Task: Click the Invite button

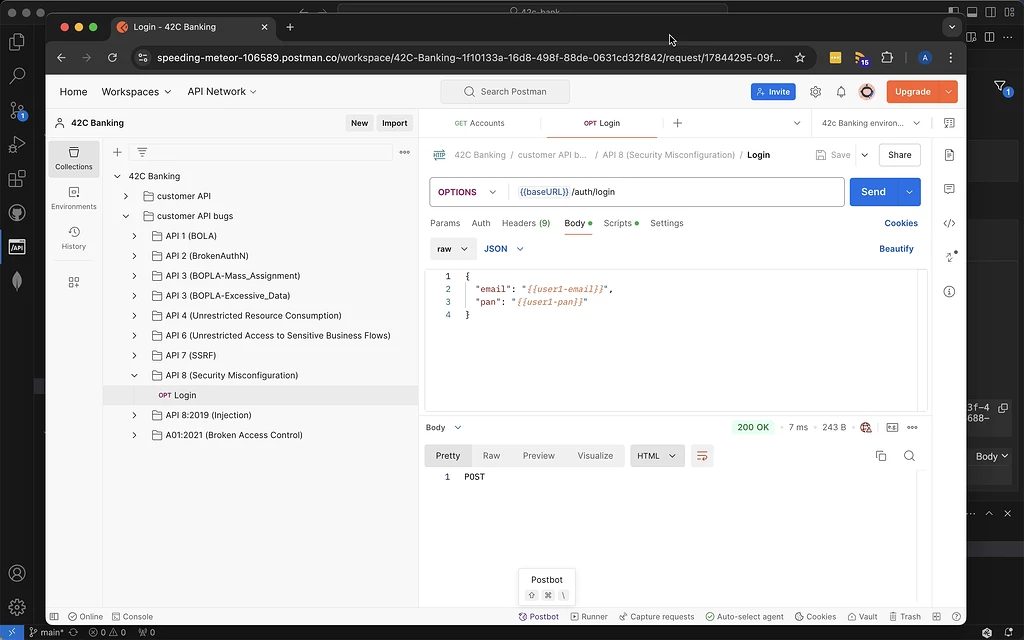Action: point(773,92)
